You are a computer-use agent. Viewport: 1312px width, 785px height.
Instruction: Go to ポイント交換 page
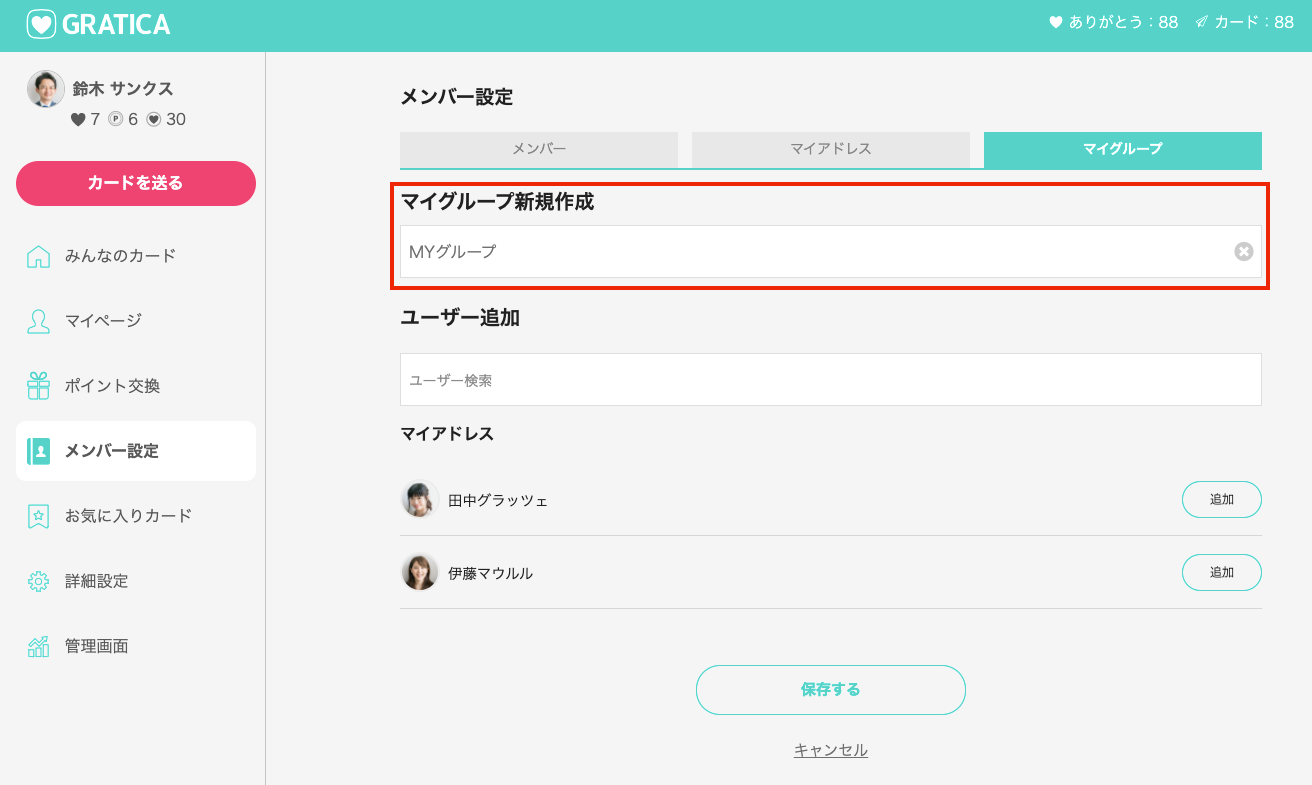click(136, 386)
